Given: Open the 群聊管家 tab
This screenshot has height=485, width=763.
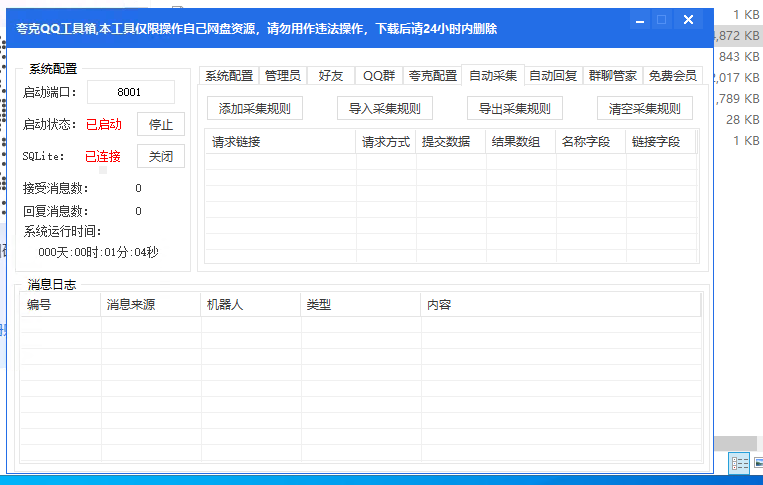Looking at the screenshot, I should [x=612, y=76].
